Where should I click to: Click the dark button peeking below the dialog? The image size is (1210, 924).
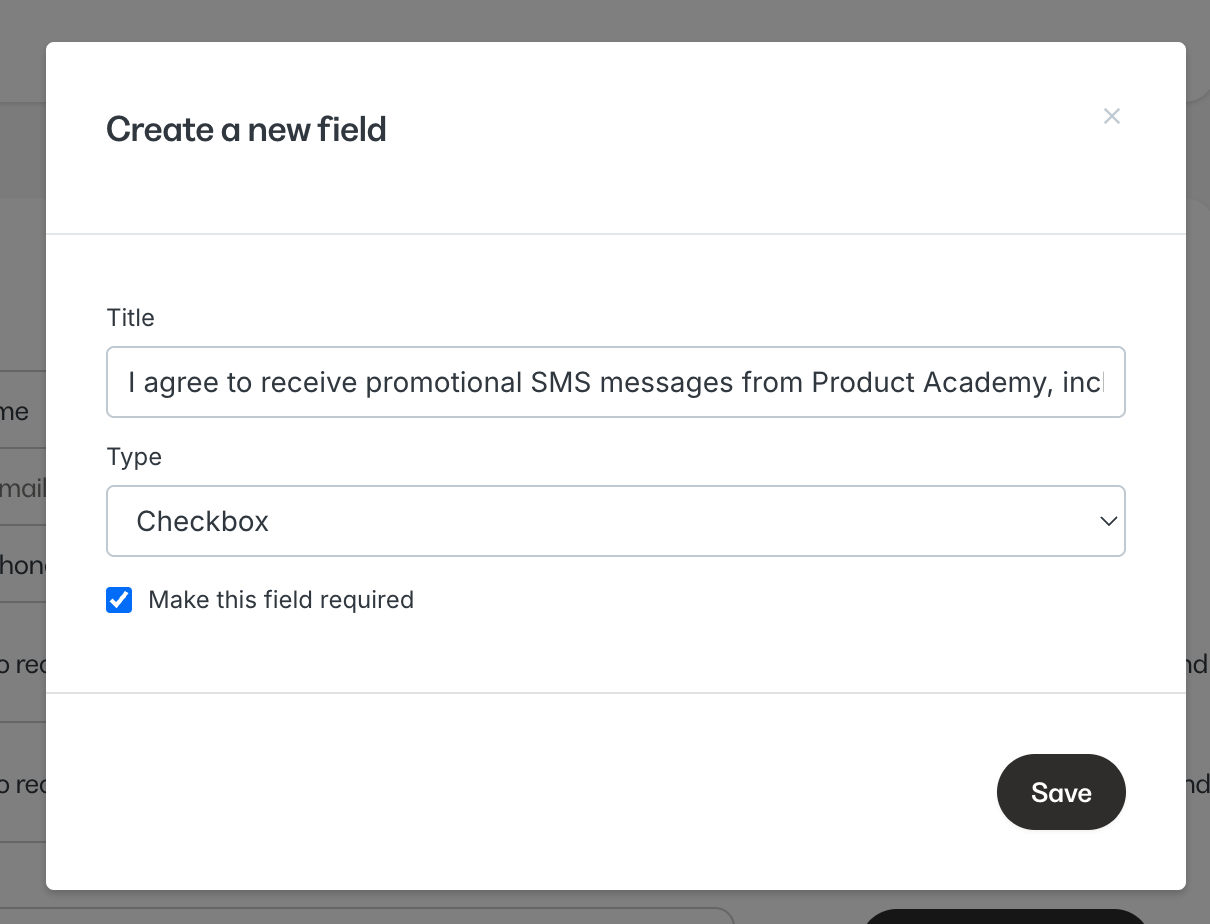[1005, 916]
